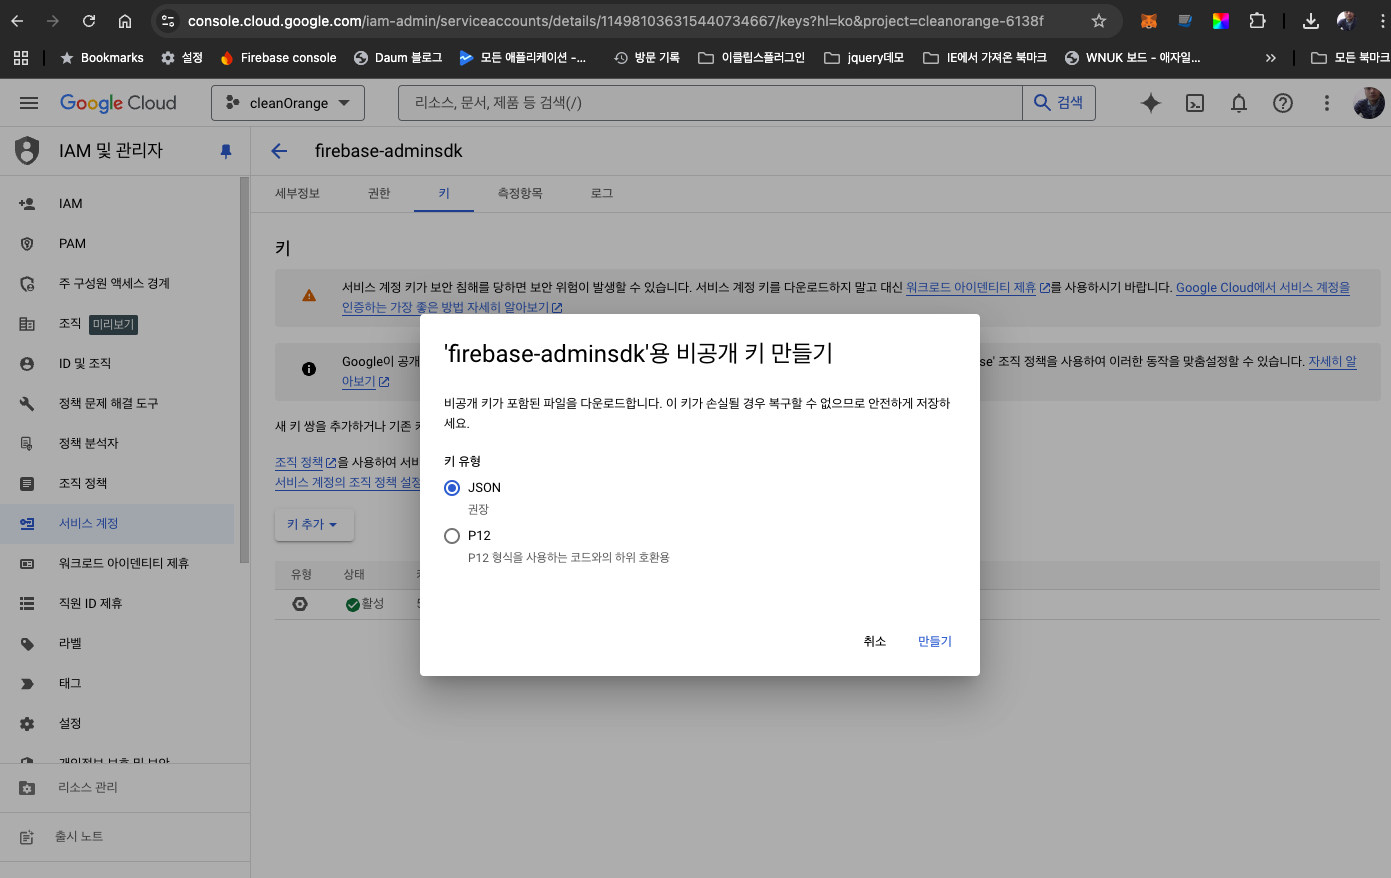Click the user account avatar in the Google Cloud header
Image resolution: width=1391 pixels, height=878 pixels.
(x=1369, y=103)
